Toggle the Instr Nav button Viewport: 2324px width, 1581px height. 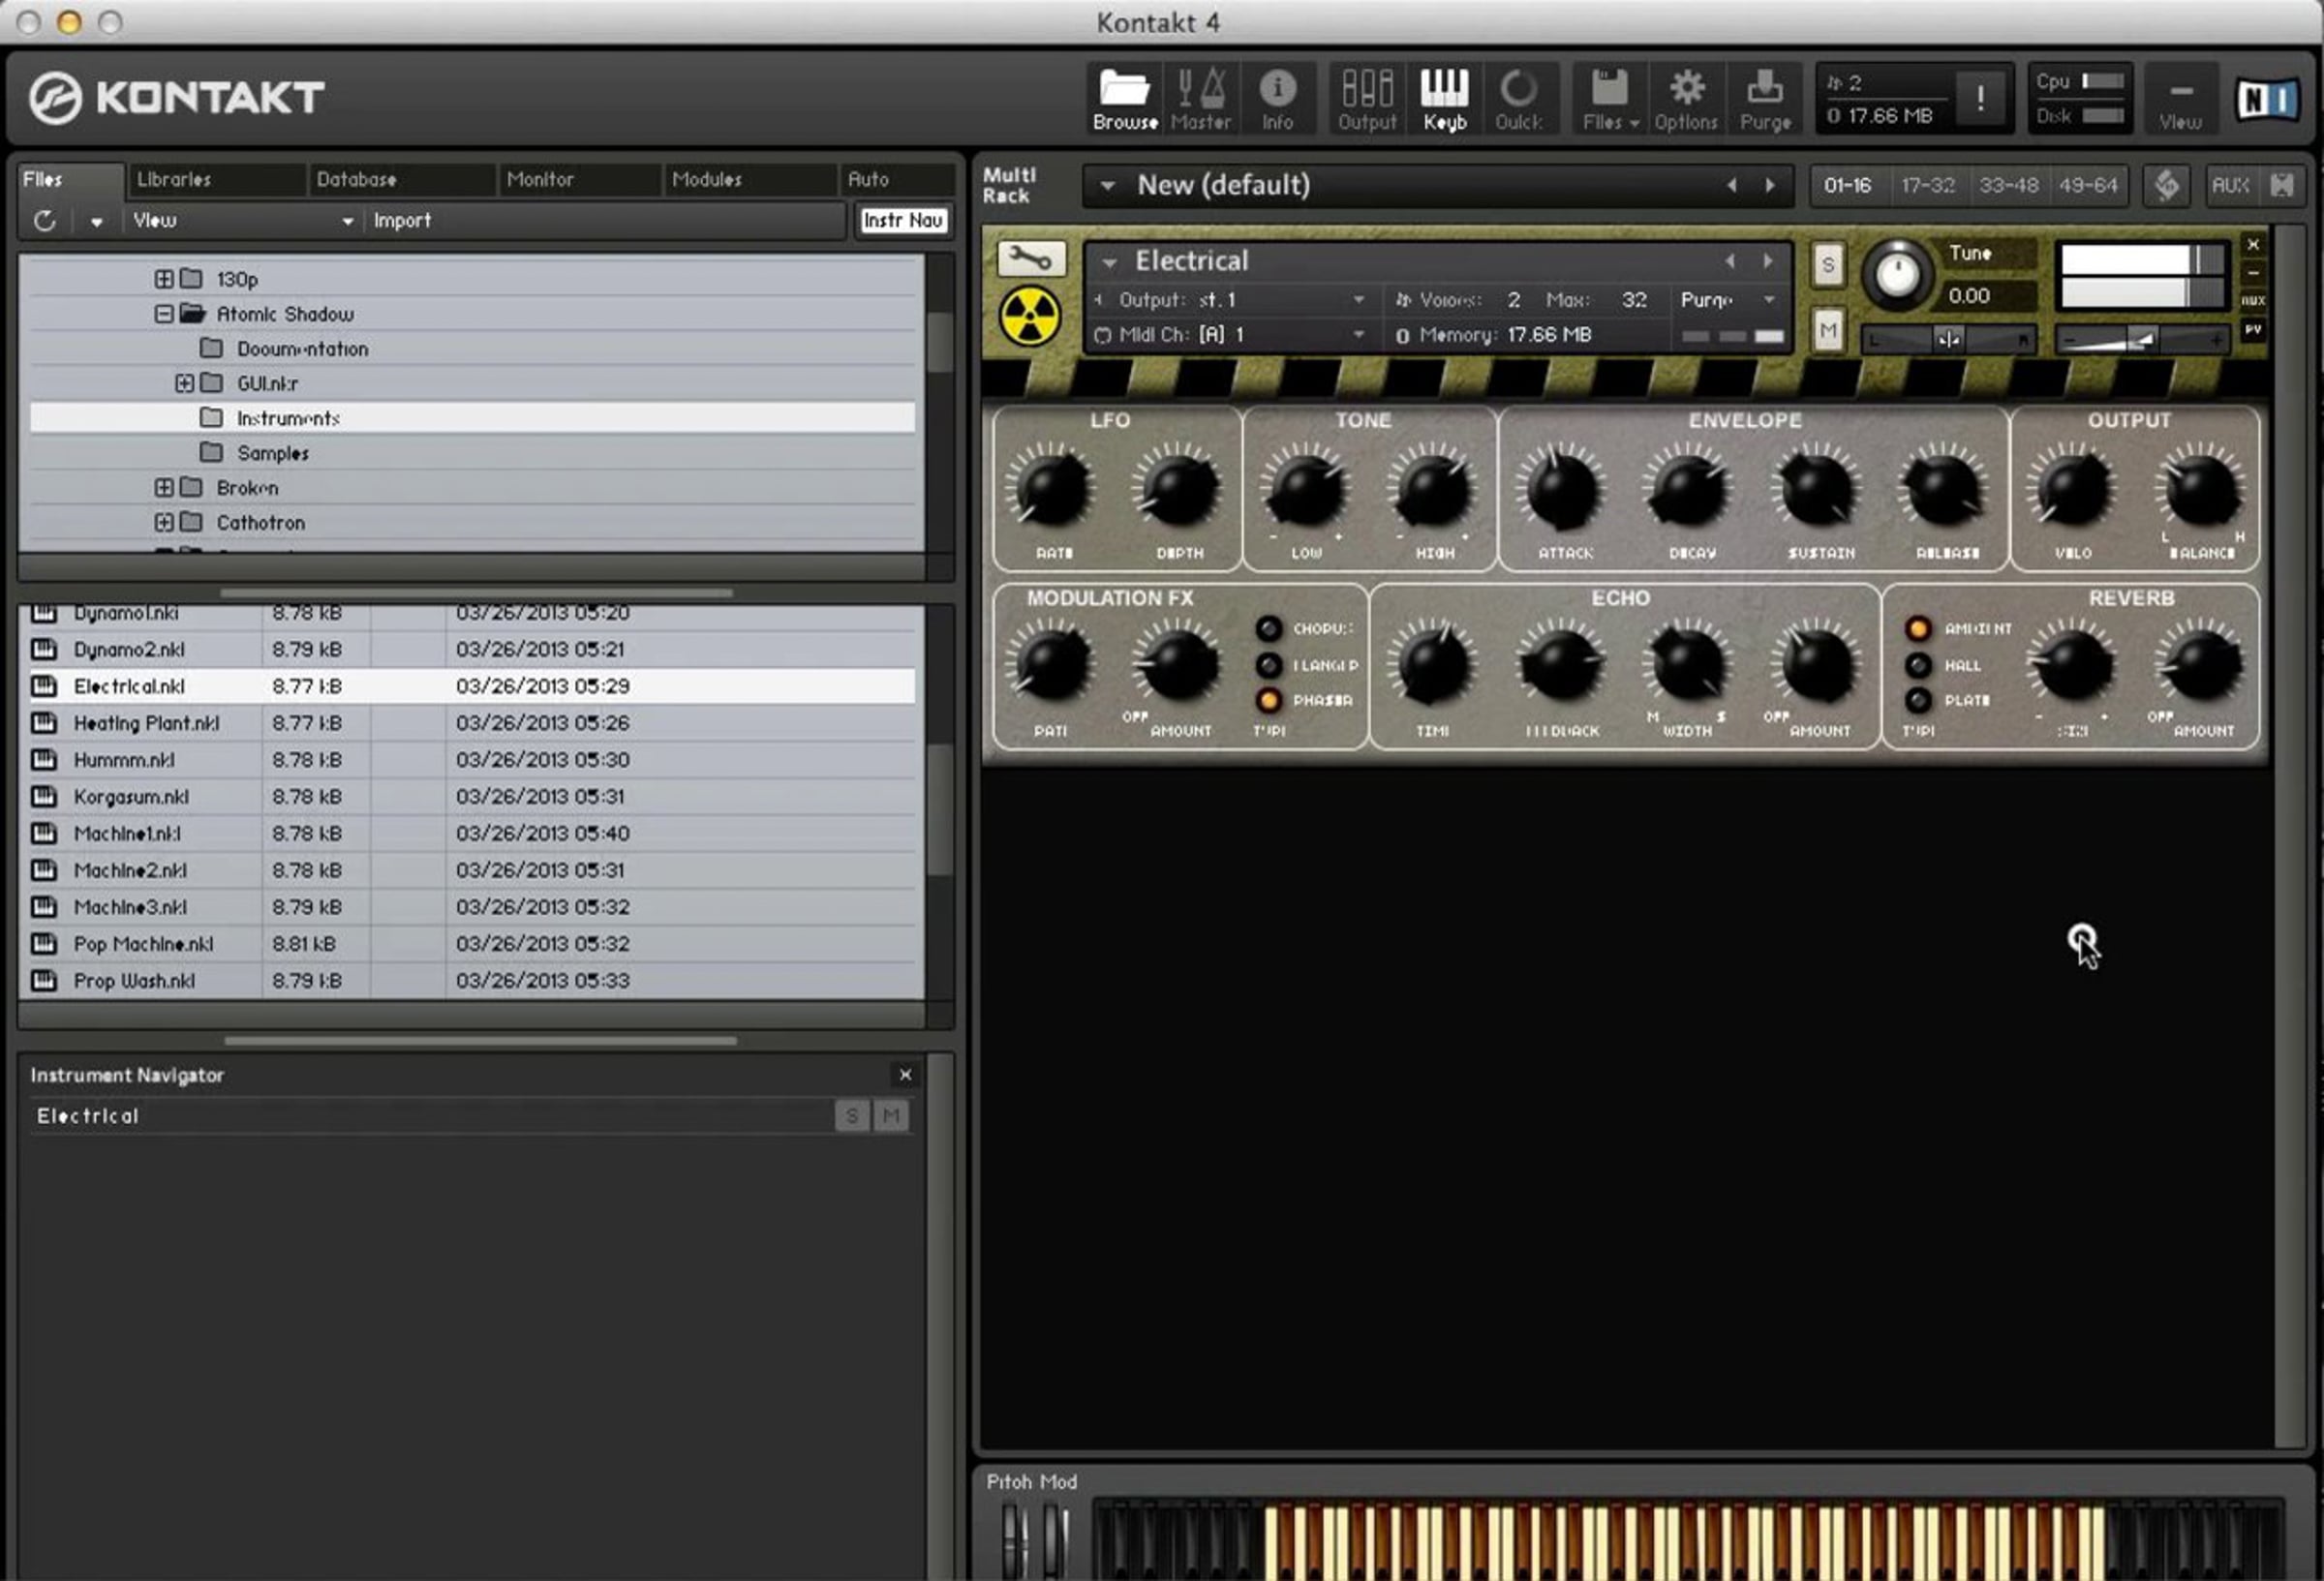coord(903,220)
